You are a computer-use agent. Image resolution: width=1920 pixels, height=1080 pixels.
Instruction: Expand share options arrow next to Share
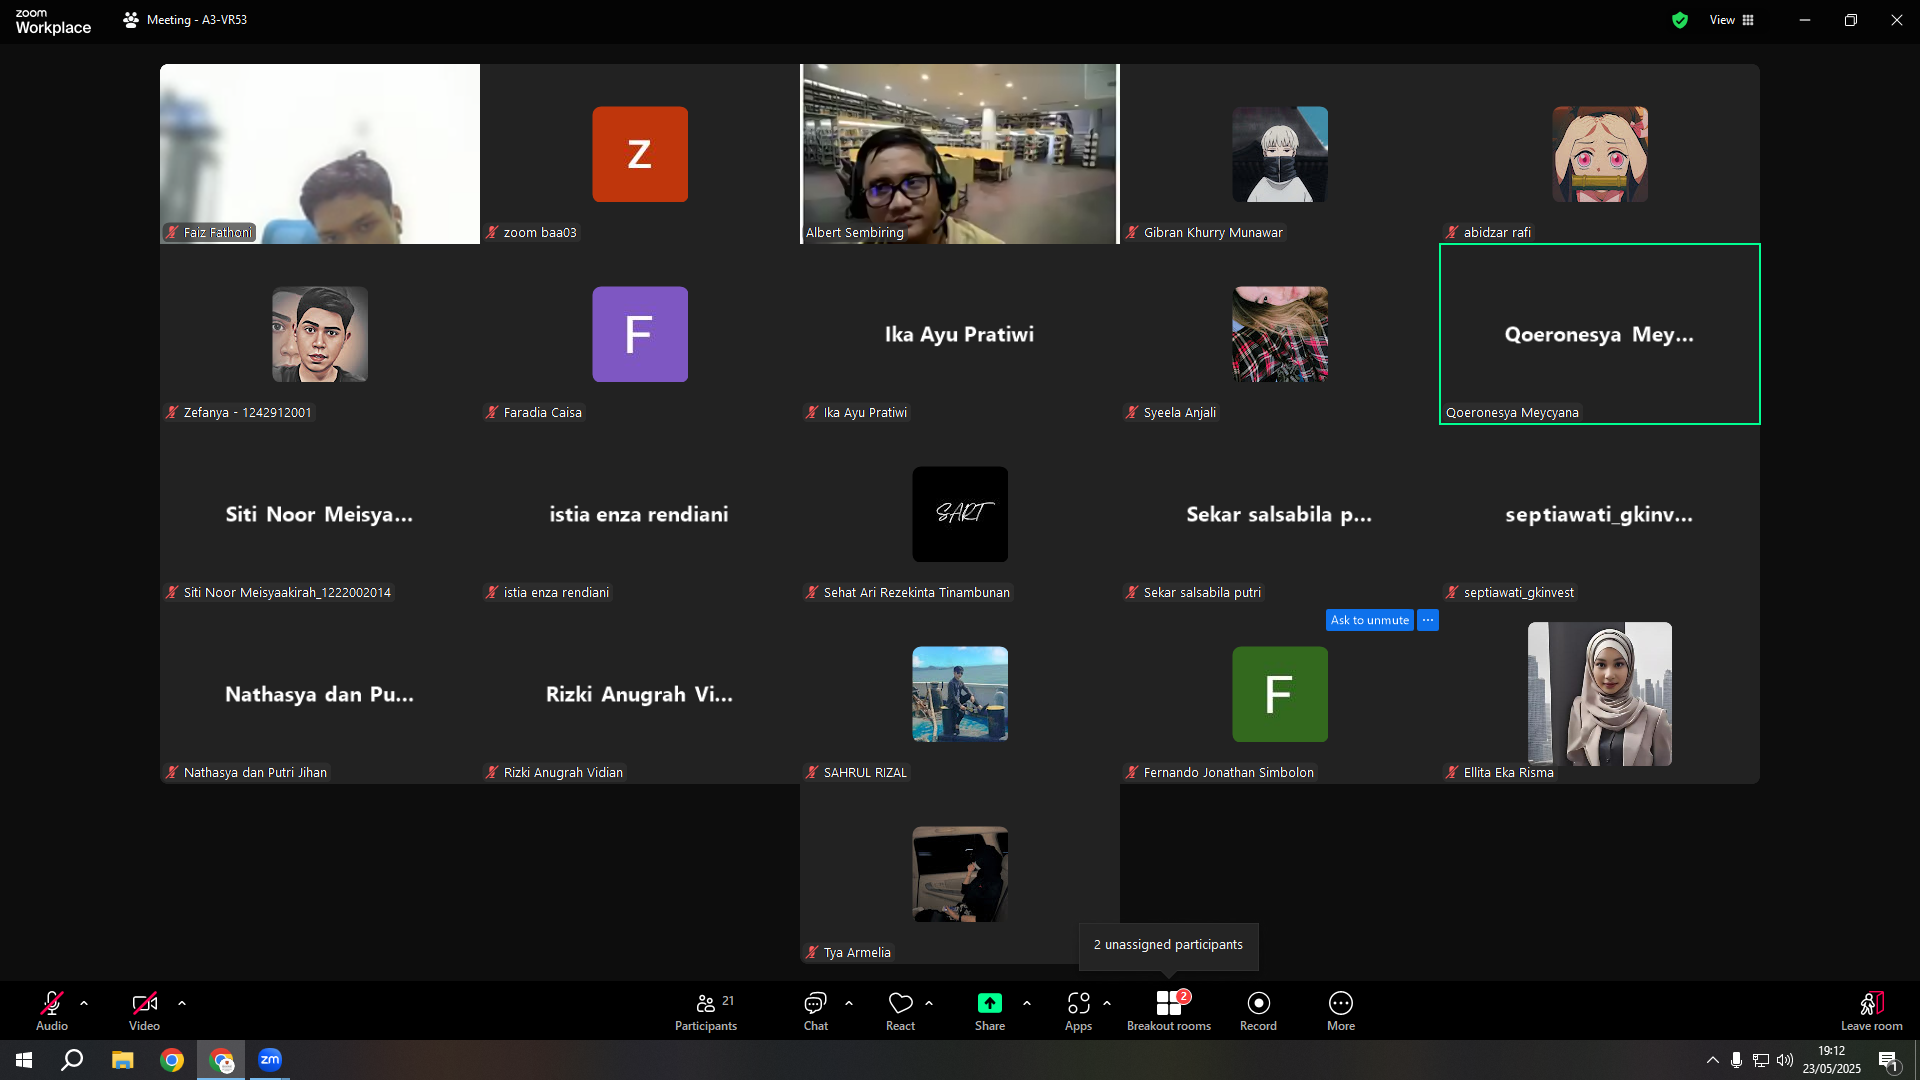pos(1027,1003)
